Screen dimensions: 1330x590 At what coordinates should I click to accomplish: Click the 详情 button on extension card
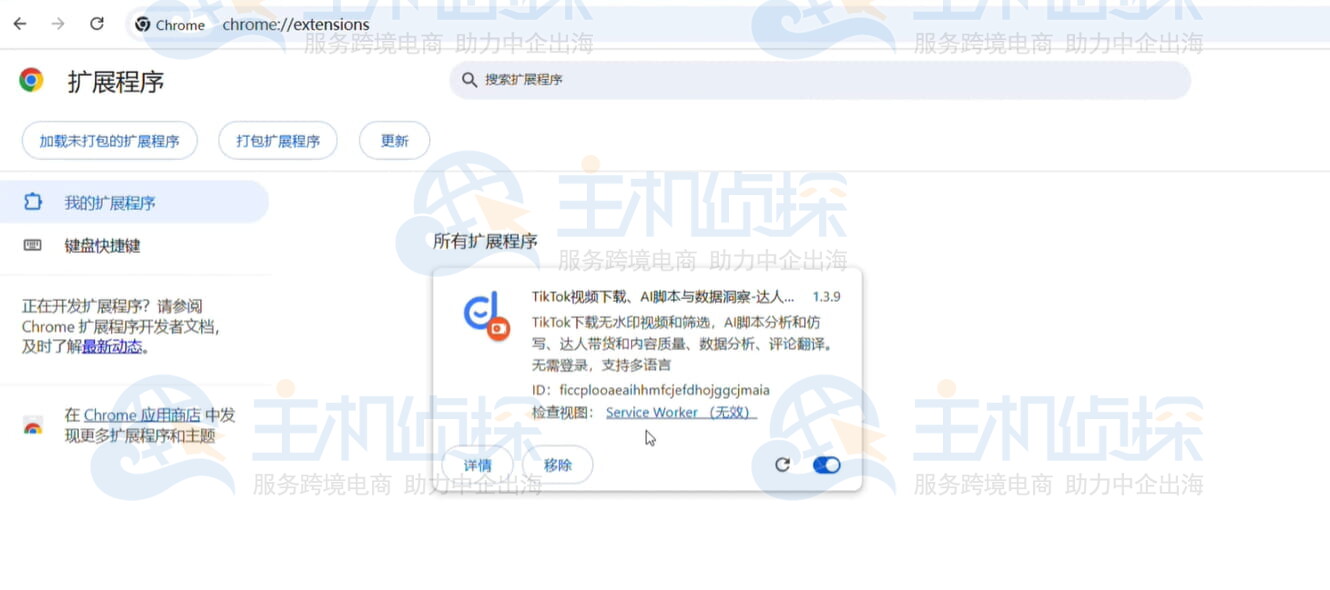478,465
